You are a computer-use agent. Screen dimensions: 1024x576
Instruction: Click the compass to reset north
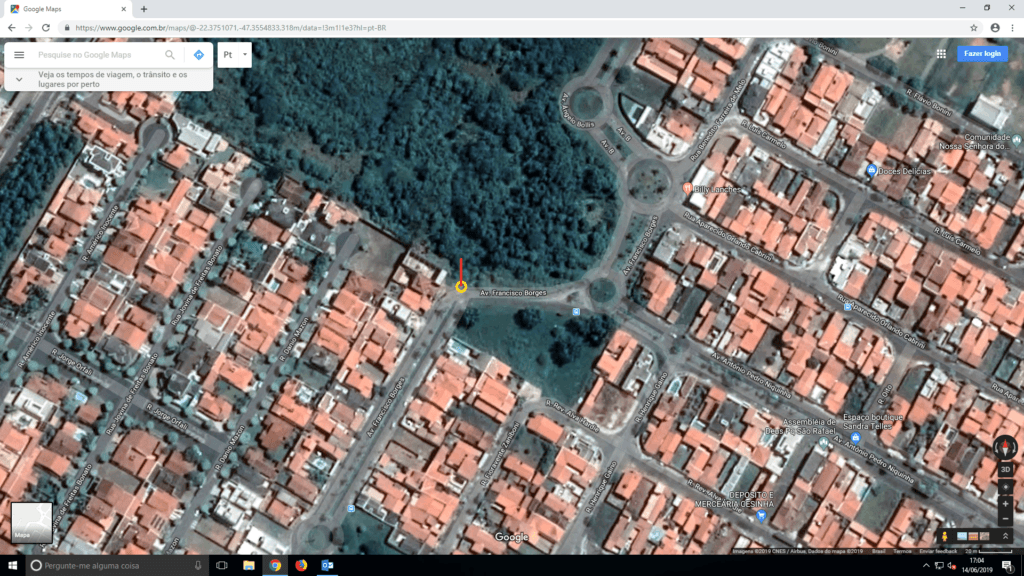[1005, 446]
